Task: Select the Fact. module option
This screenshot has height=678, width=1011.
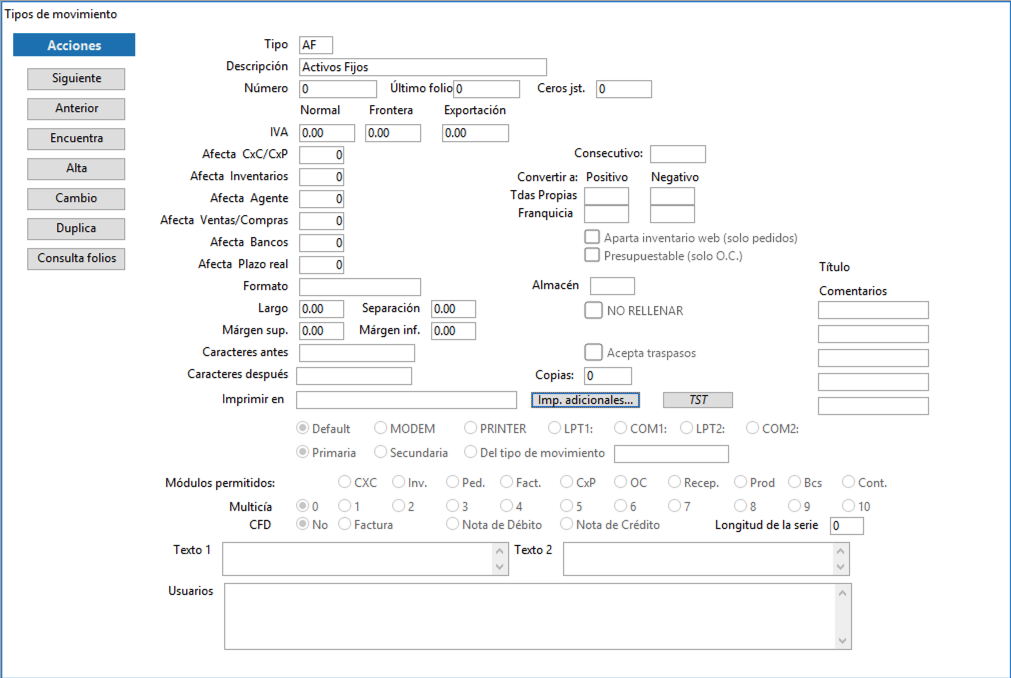Action: (x=507, y=482)
